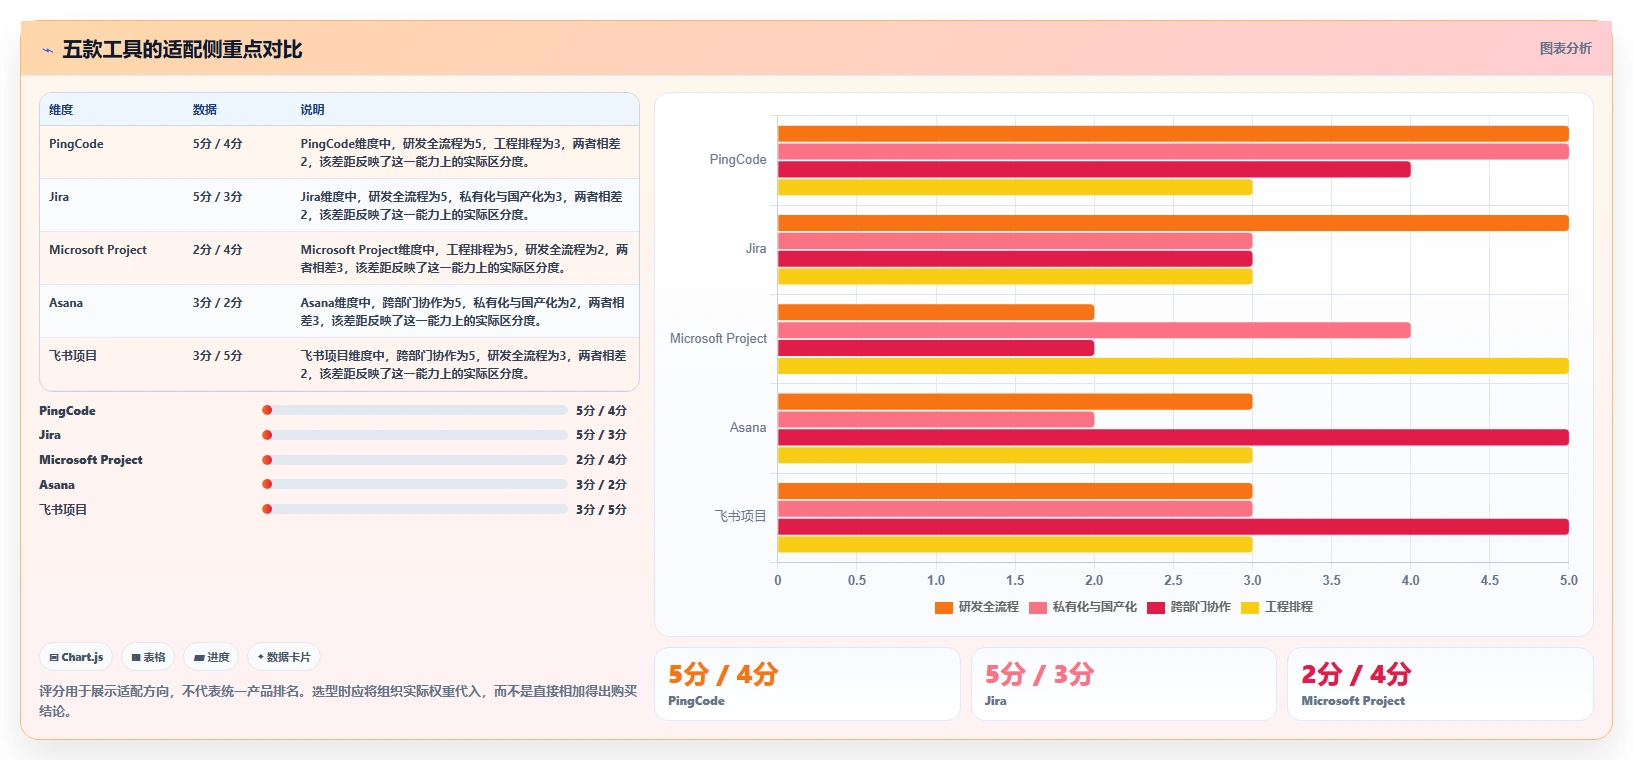Select the 数据卡片 chip

point(284,657)
